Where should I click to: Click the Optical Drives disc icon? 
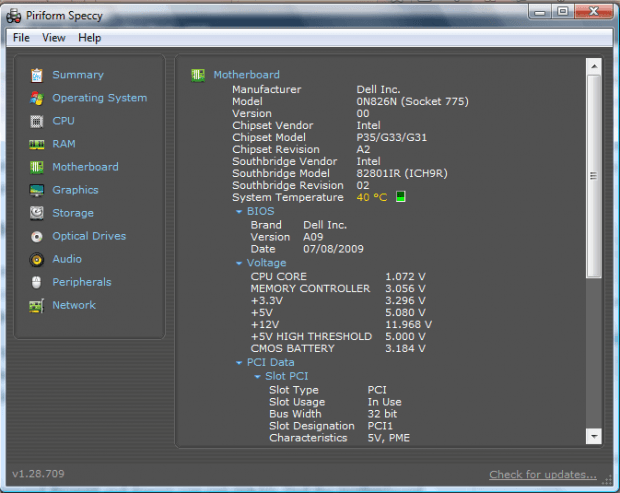click(37, 236)
